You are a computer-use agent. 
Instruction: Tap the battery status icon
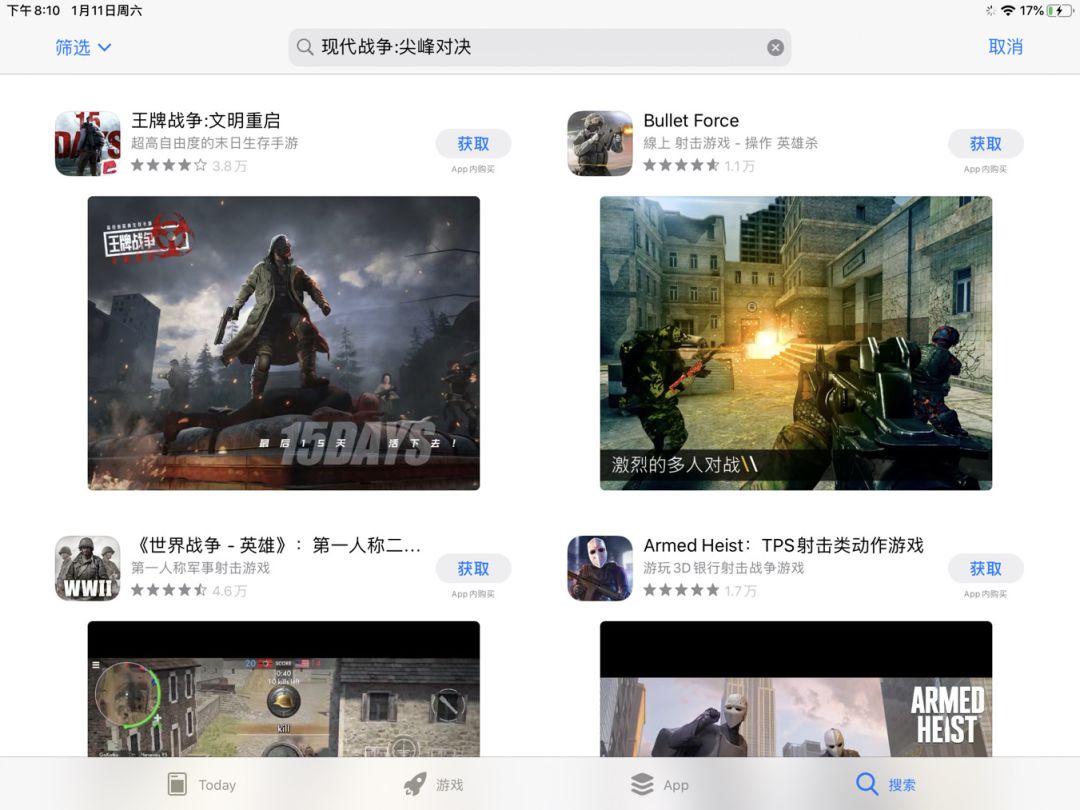tap(1059, 10)
